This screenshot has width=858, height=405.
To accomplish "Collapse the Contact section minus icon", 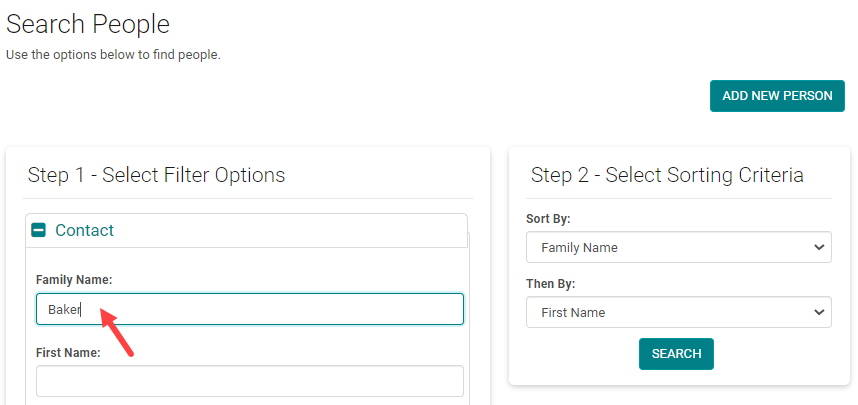I will pos(39,230).
